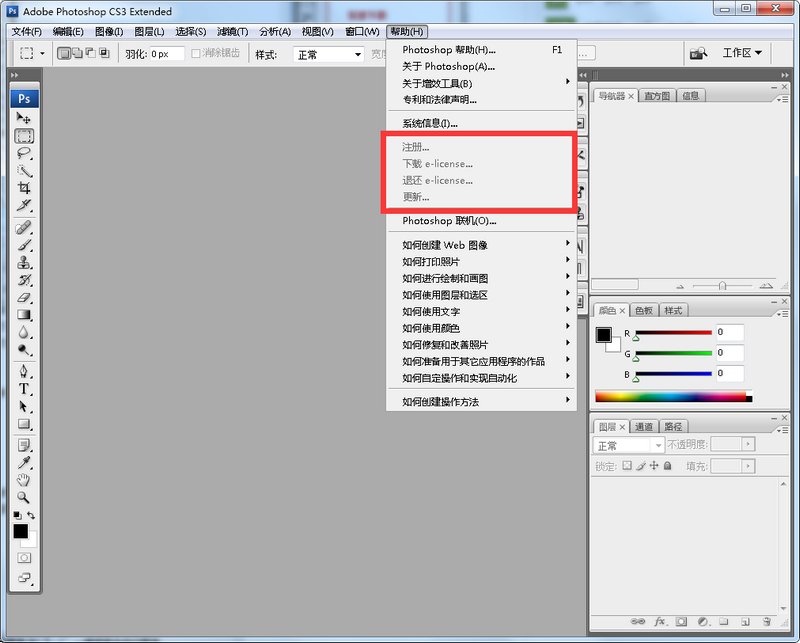The height and width of the screenshot is (643, 800).
Task: Open the 样式 style dropdown
Action: coord(329,54)
